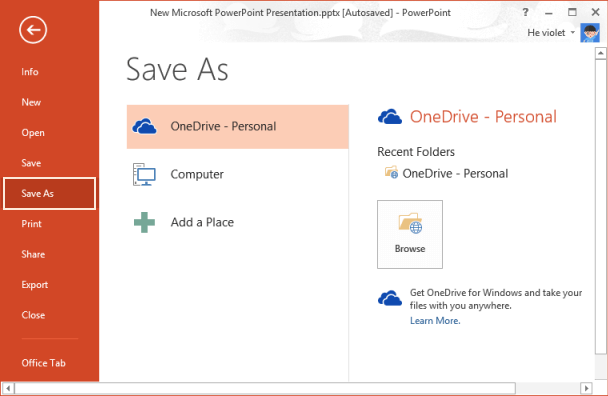Viewport: 608px width, 396px height.
Task: Click horizontal scrollbar right arrow
Action: (586, 388)
